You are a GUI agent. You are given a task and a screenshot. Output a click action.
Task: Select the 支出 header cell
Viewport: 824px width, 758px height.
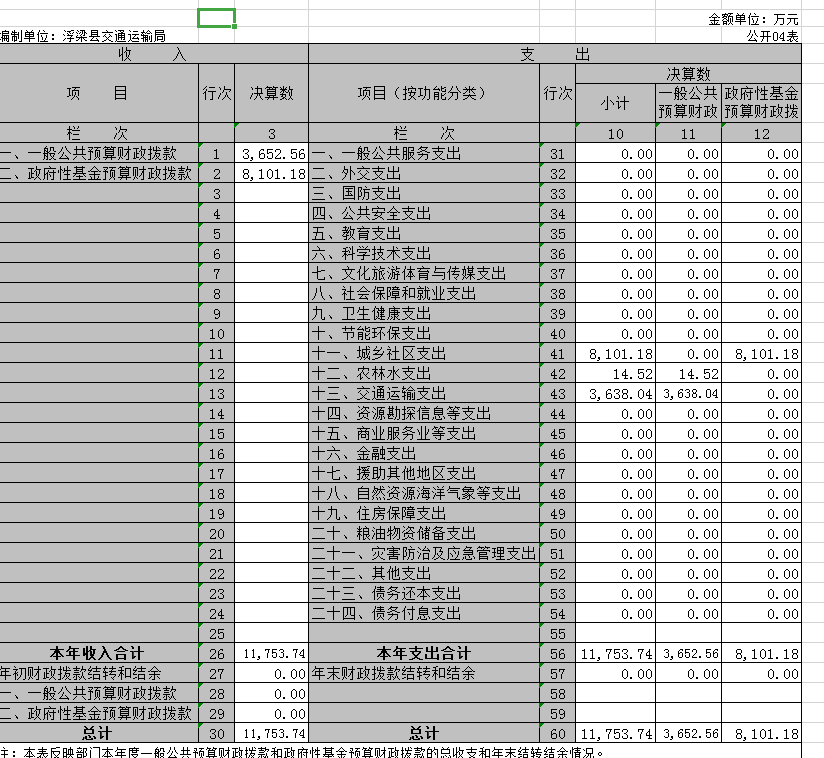coord(555,53)
